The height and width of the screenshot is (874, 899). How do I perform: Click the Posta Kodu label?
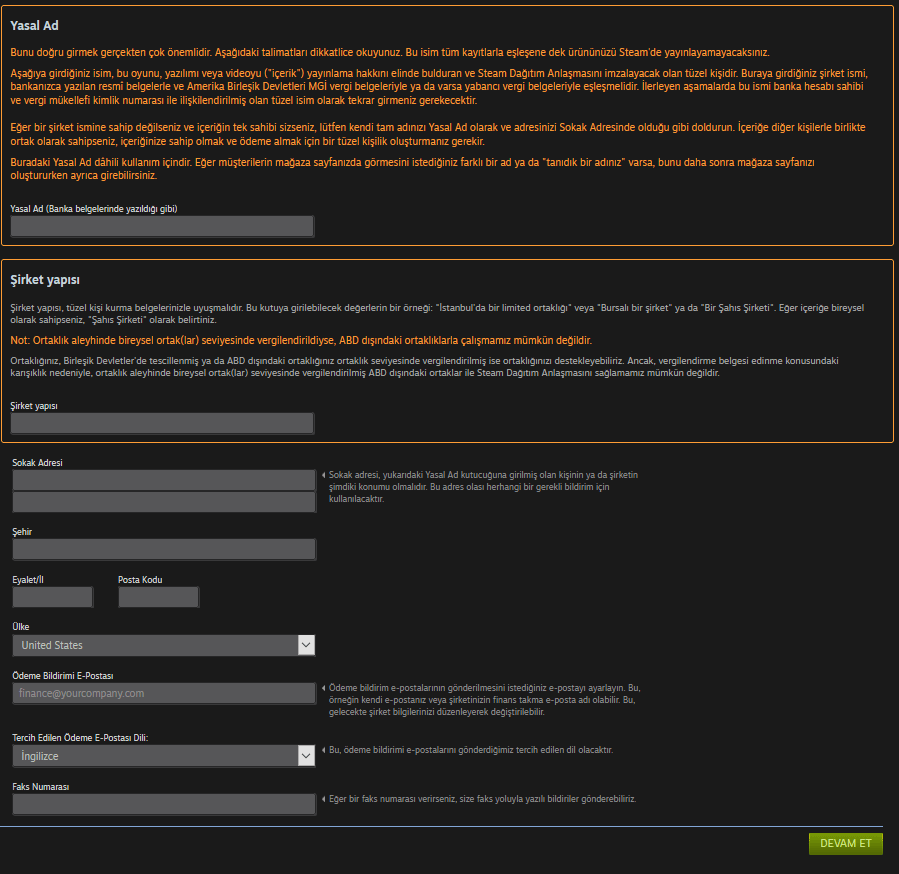[140, 580]
